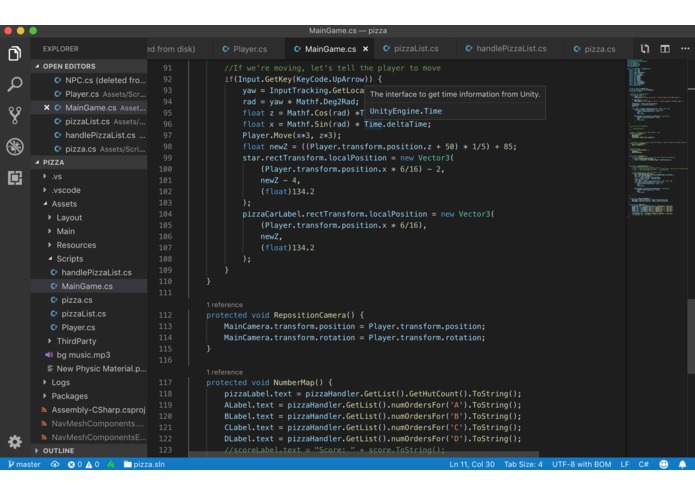The width and height of the screenshot is (695, 494).
Task: Close the MainGame.cs tab
Action: tap(365, 49)
